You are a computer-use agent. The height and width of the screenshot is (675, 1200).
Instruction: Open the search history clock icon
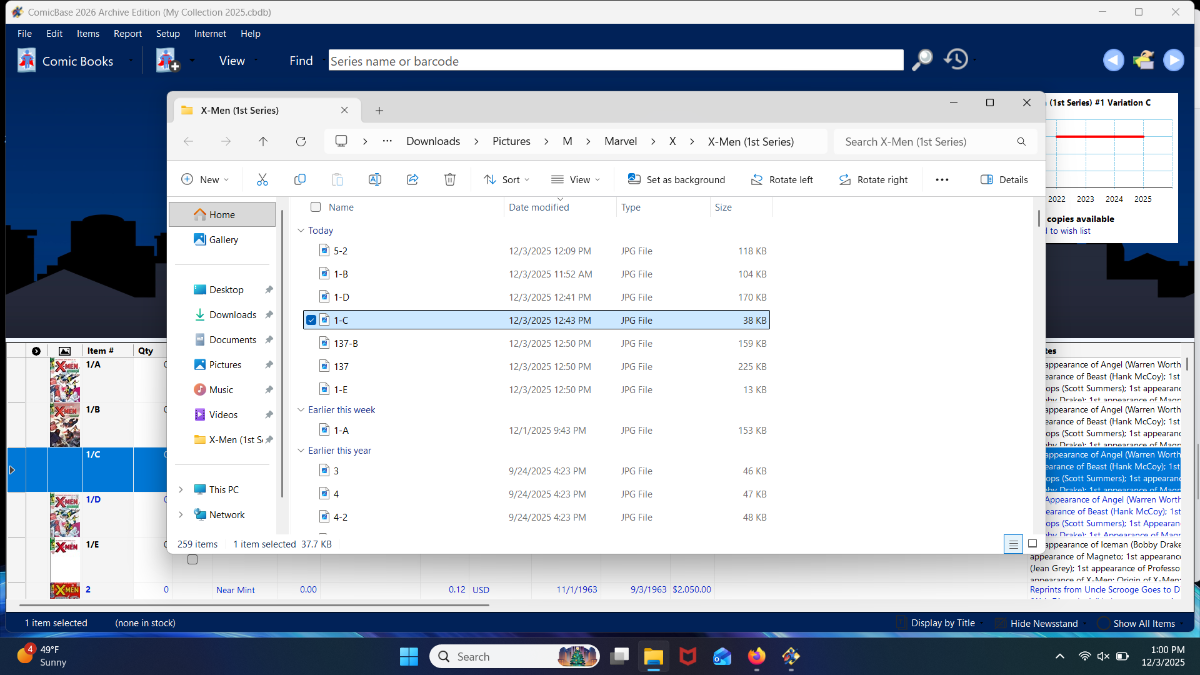tap(956, 60)
